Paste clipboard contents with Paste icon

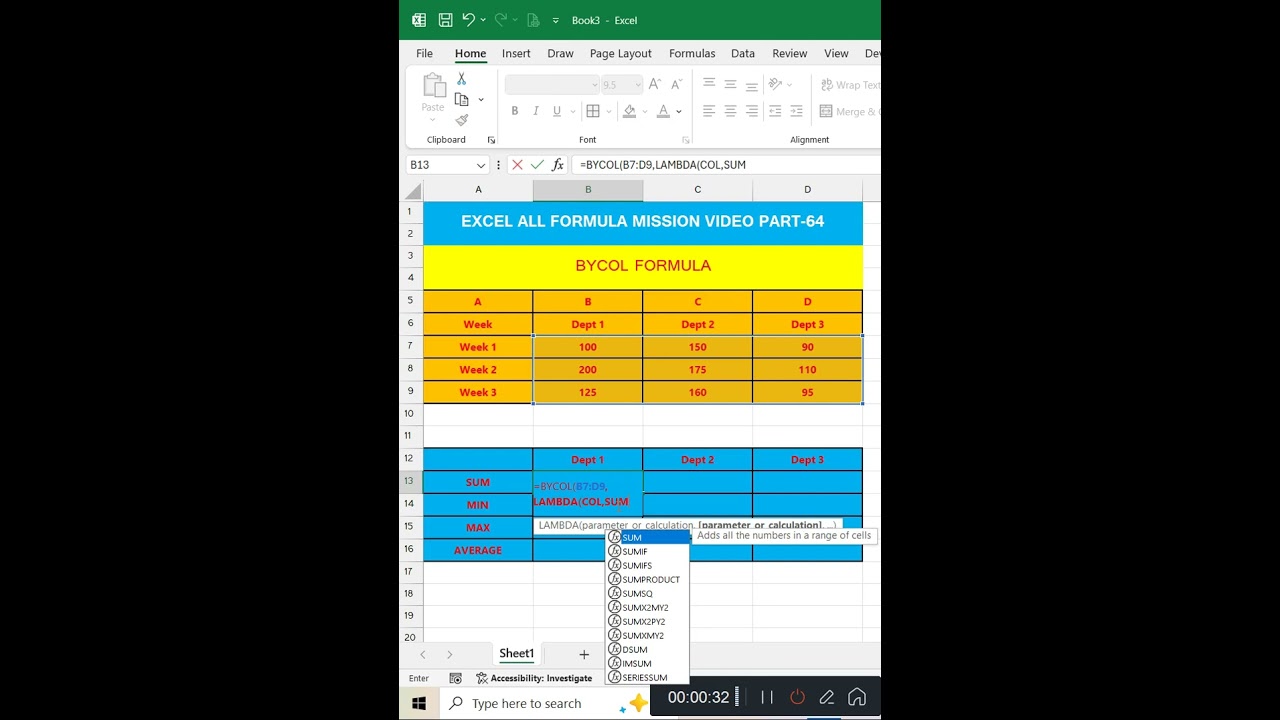(x=433, y=86)
